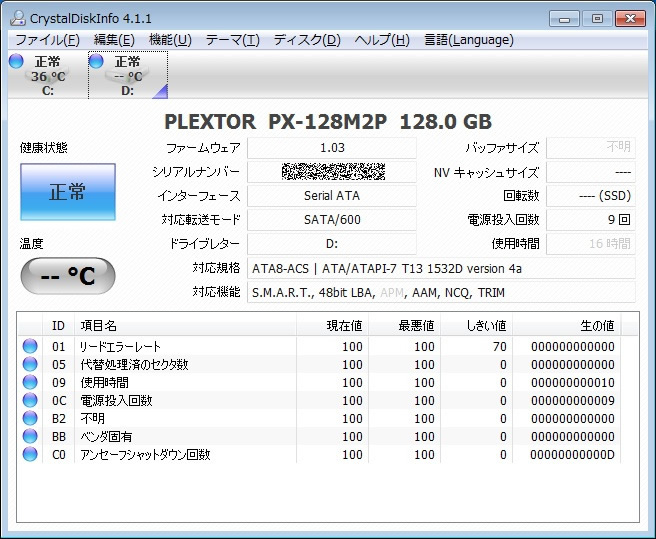Click raw value 000000000009

click(x=573, y=400)
